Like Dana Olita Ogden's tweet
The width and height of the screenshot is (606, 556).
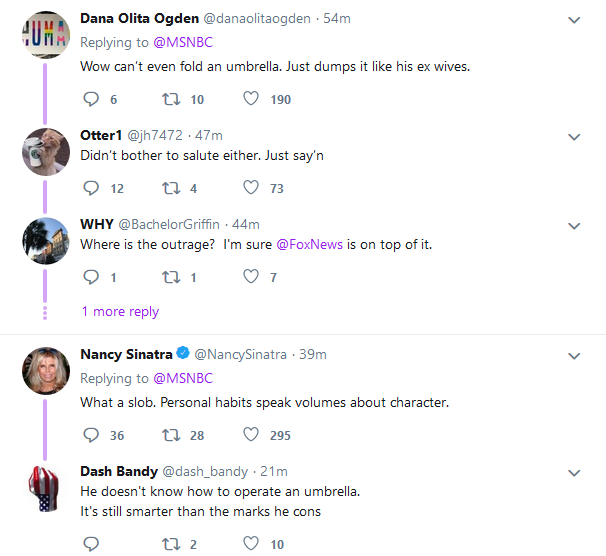pyautogui.click(x=251, y=99)
